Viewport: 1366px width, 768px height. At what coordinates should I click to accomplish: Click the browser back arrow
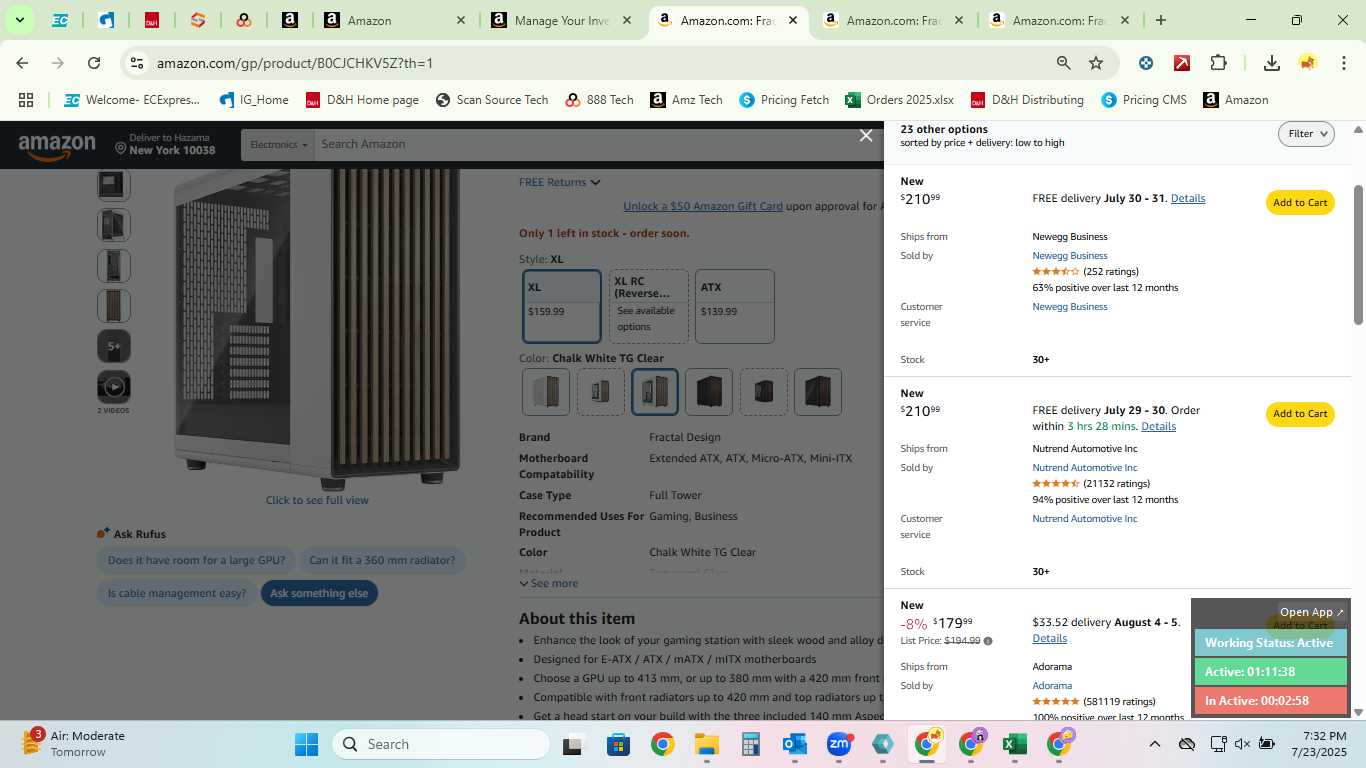click(22, 63)
